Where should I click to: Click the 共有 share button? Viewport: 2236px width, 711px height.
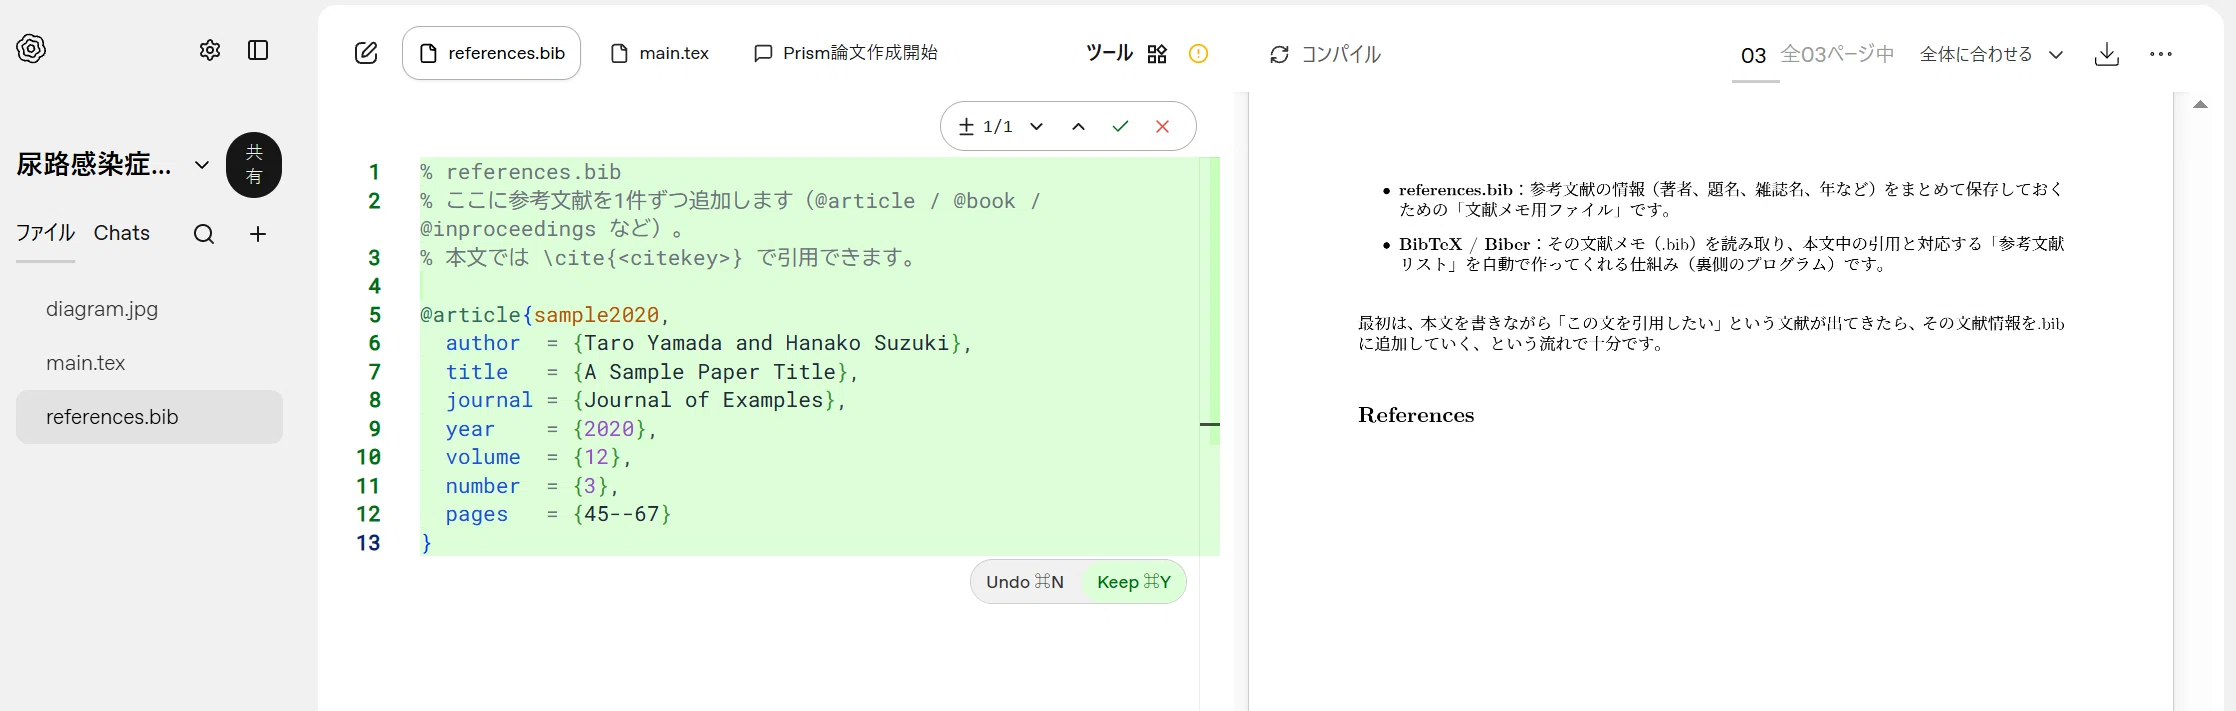coord(254,165)
